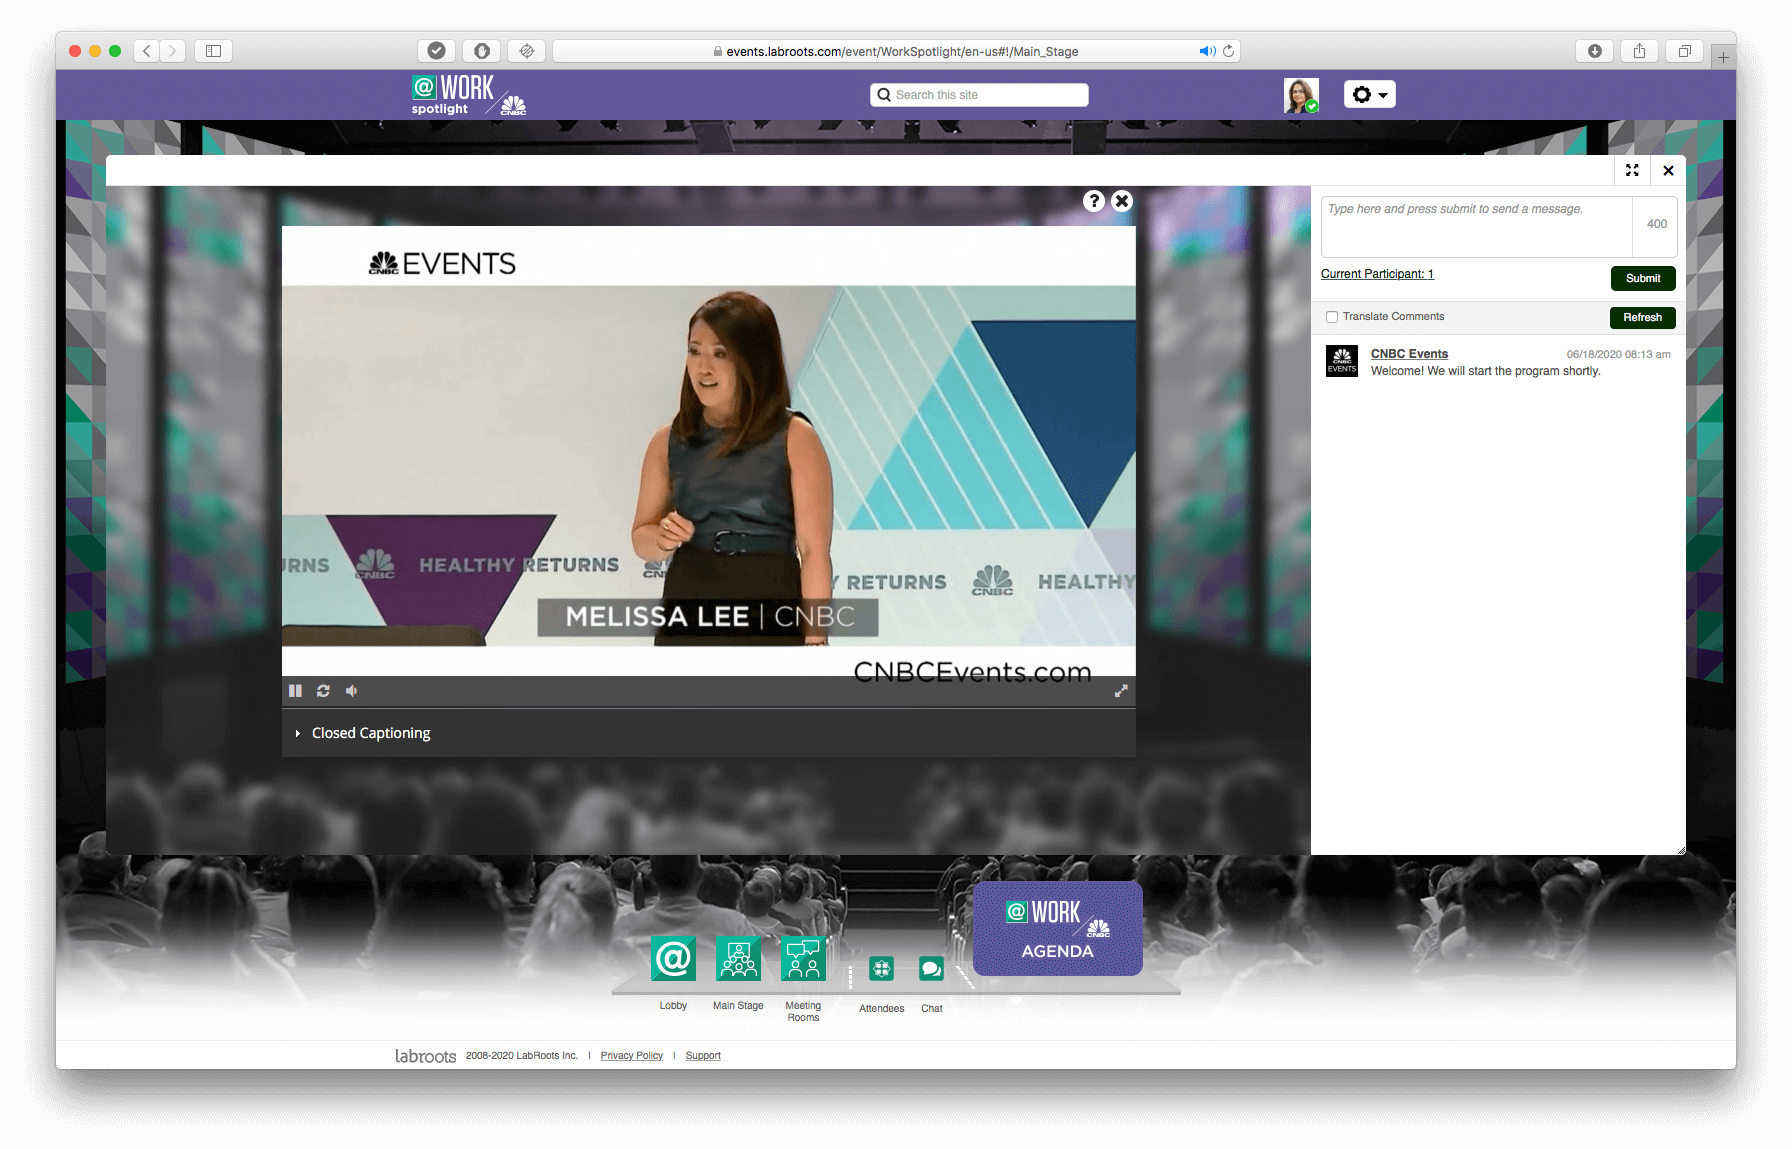Click the CNBC Events avatar thumbnail
The height and width of the screenshot is (1149, 1792).
click(1342, 361)
